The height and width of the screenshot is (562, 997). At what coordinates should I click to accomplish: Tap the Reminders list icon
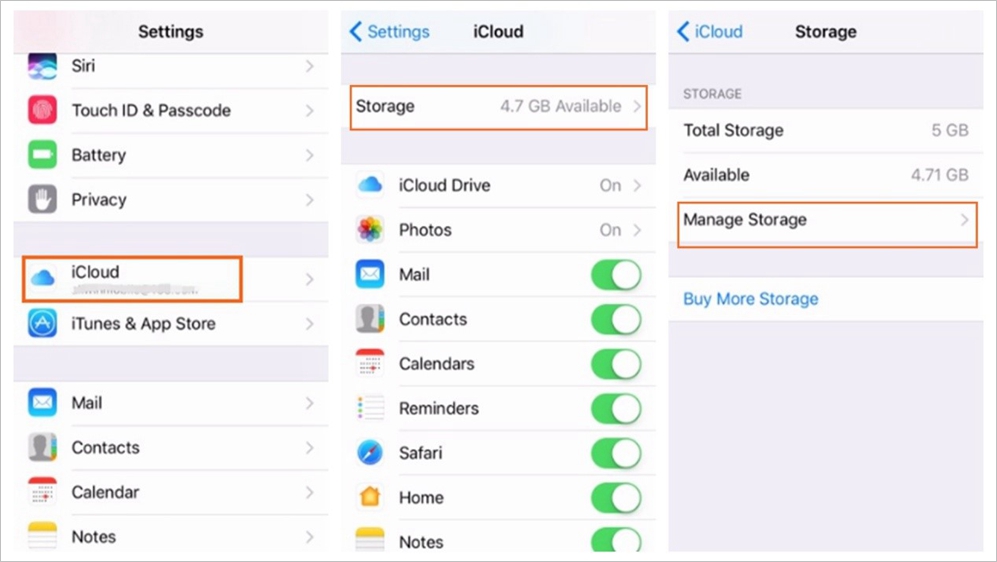point(370,408)
